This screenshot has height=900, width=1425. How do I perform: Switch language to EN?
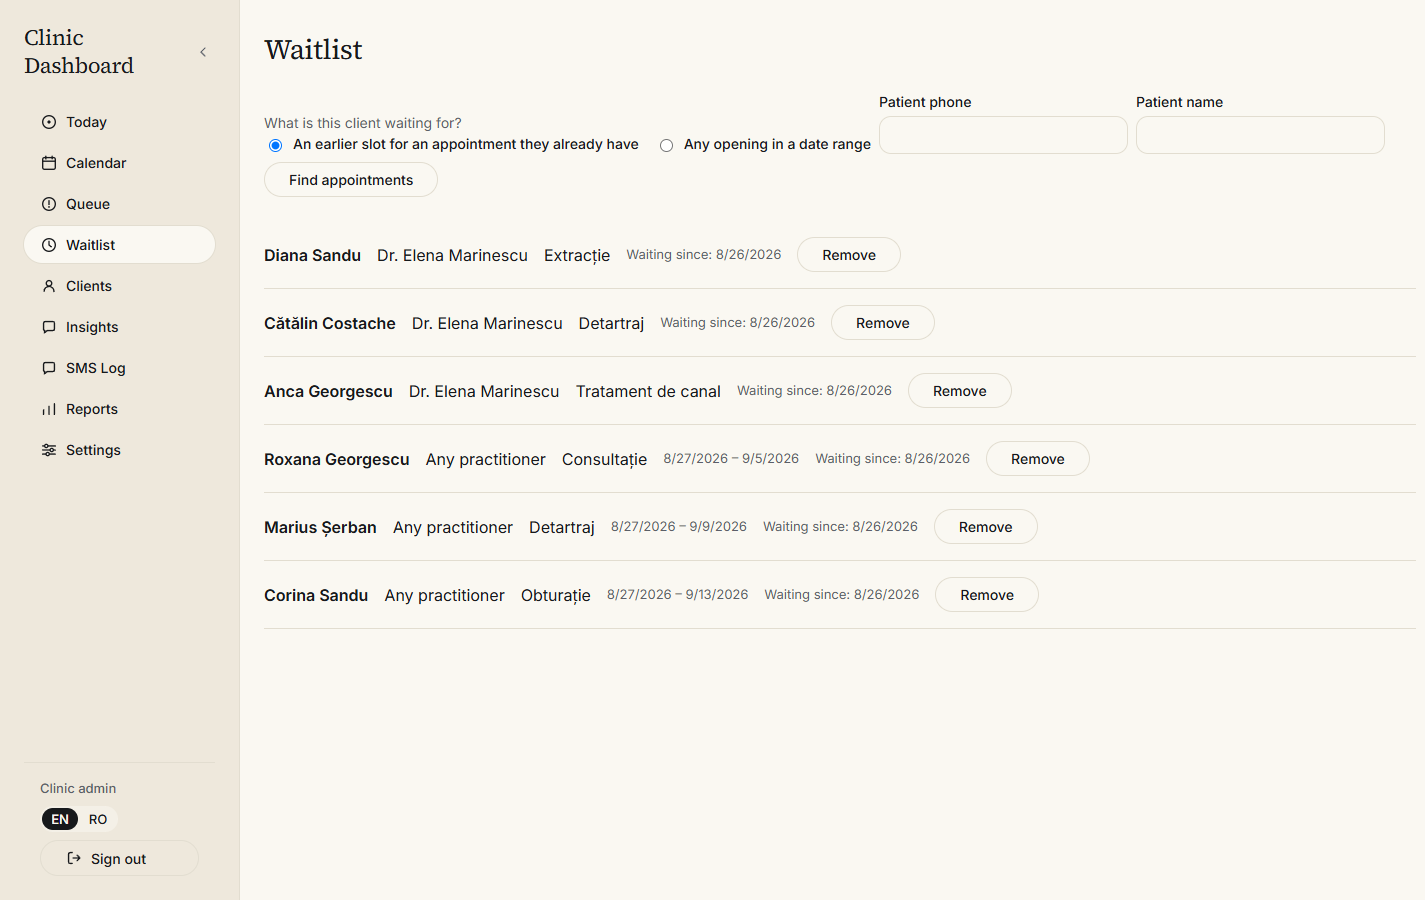(x=60, y=819)
